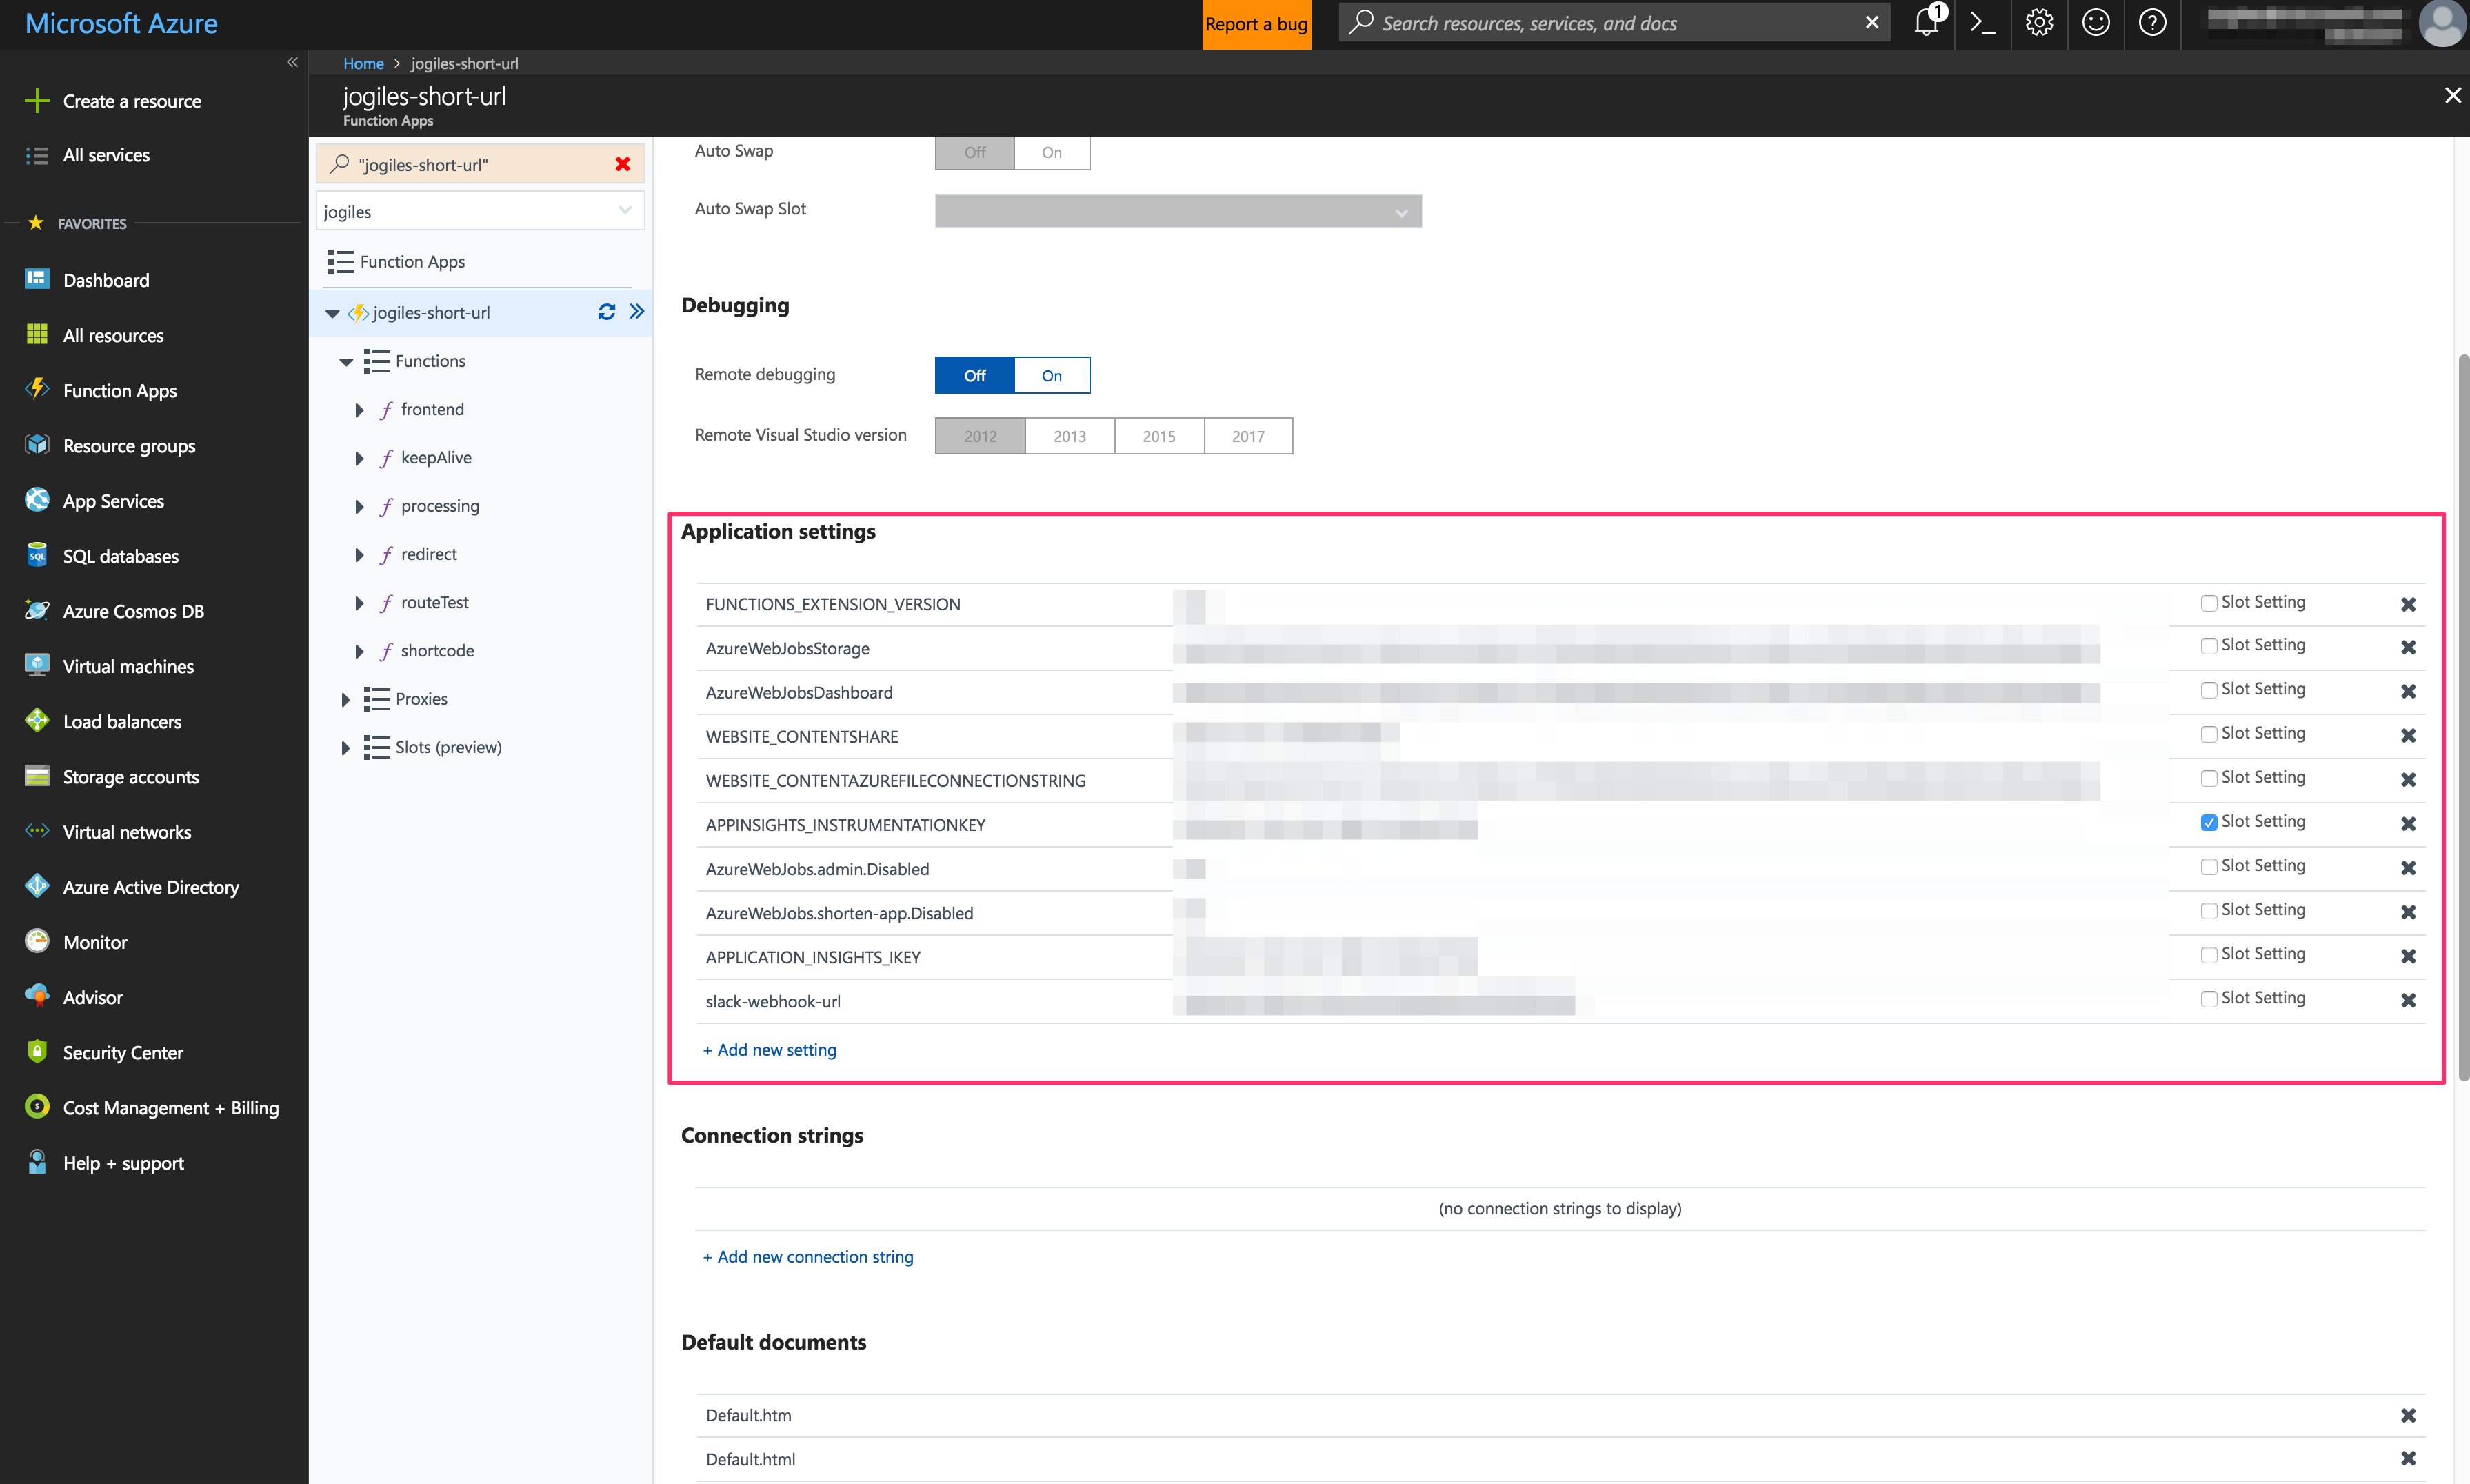Viewport: 2470px width, 1484px height.
Task: Open portal settings gear icon
Action: [2039, 23]
